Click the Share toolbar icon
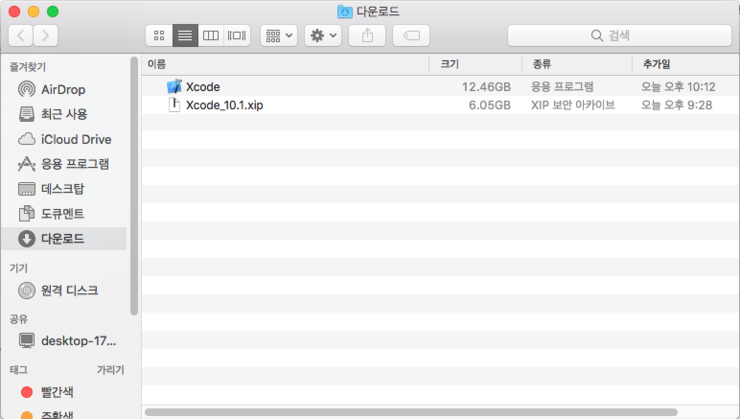The height and width of the screenshot is (419, 740). pos(367,35)
